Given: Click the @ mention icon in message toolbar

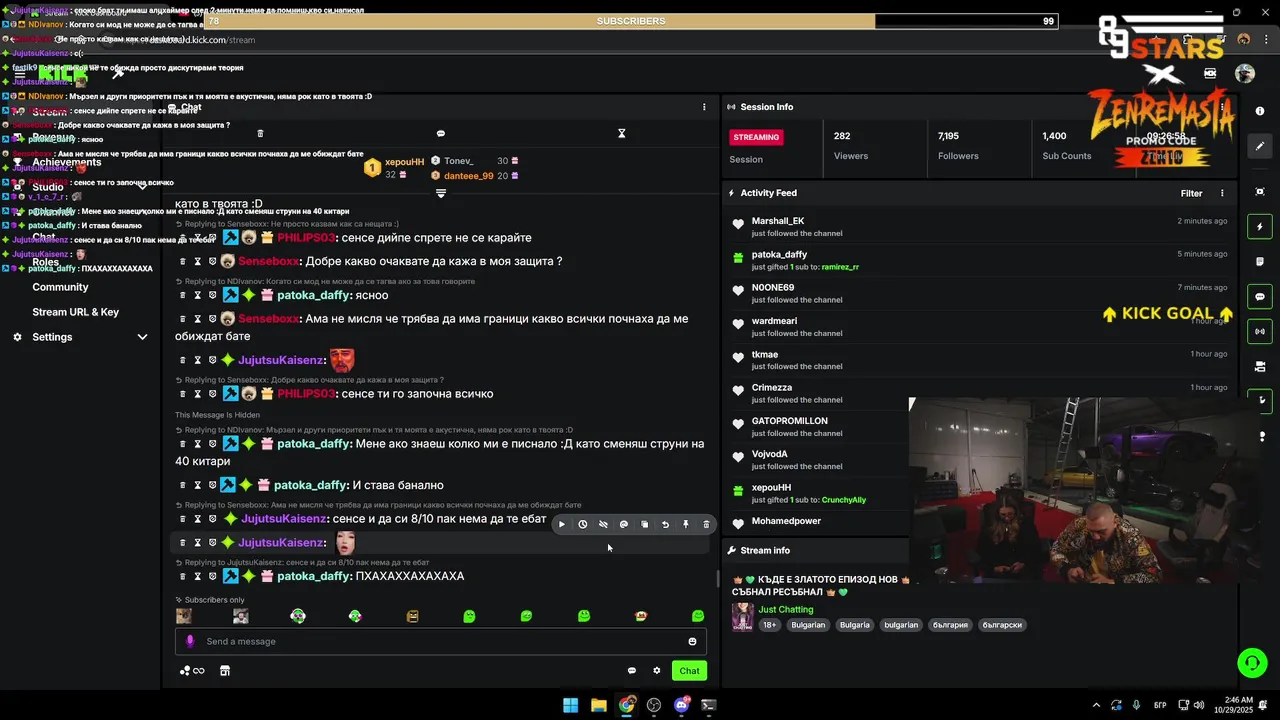Looking at the screenshot, I should click(x=624, y=524).
